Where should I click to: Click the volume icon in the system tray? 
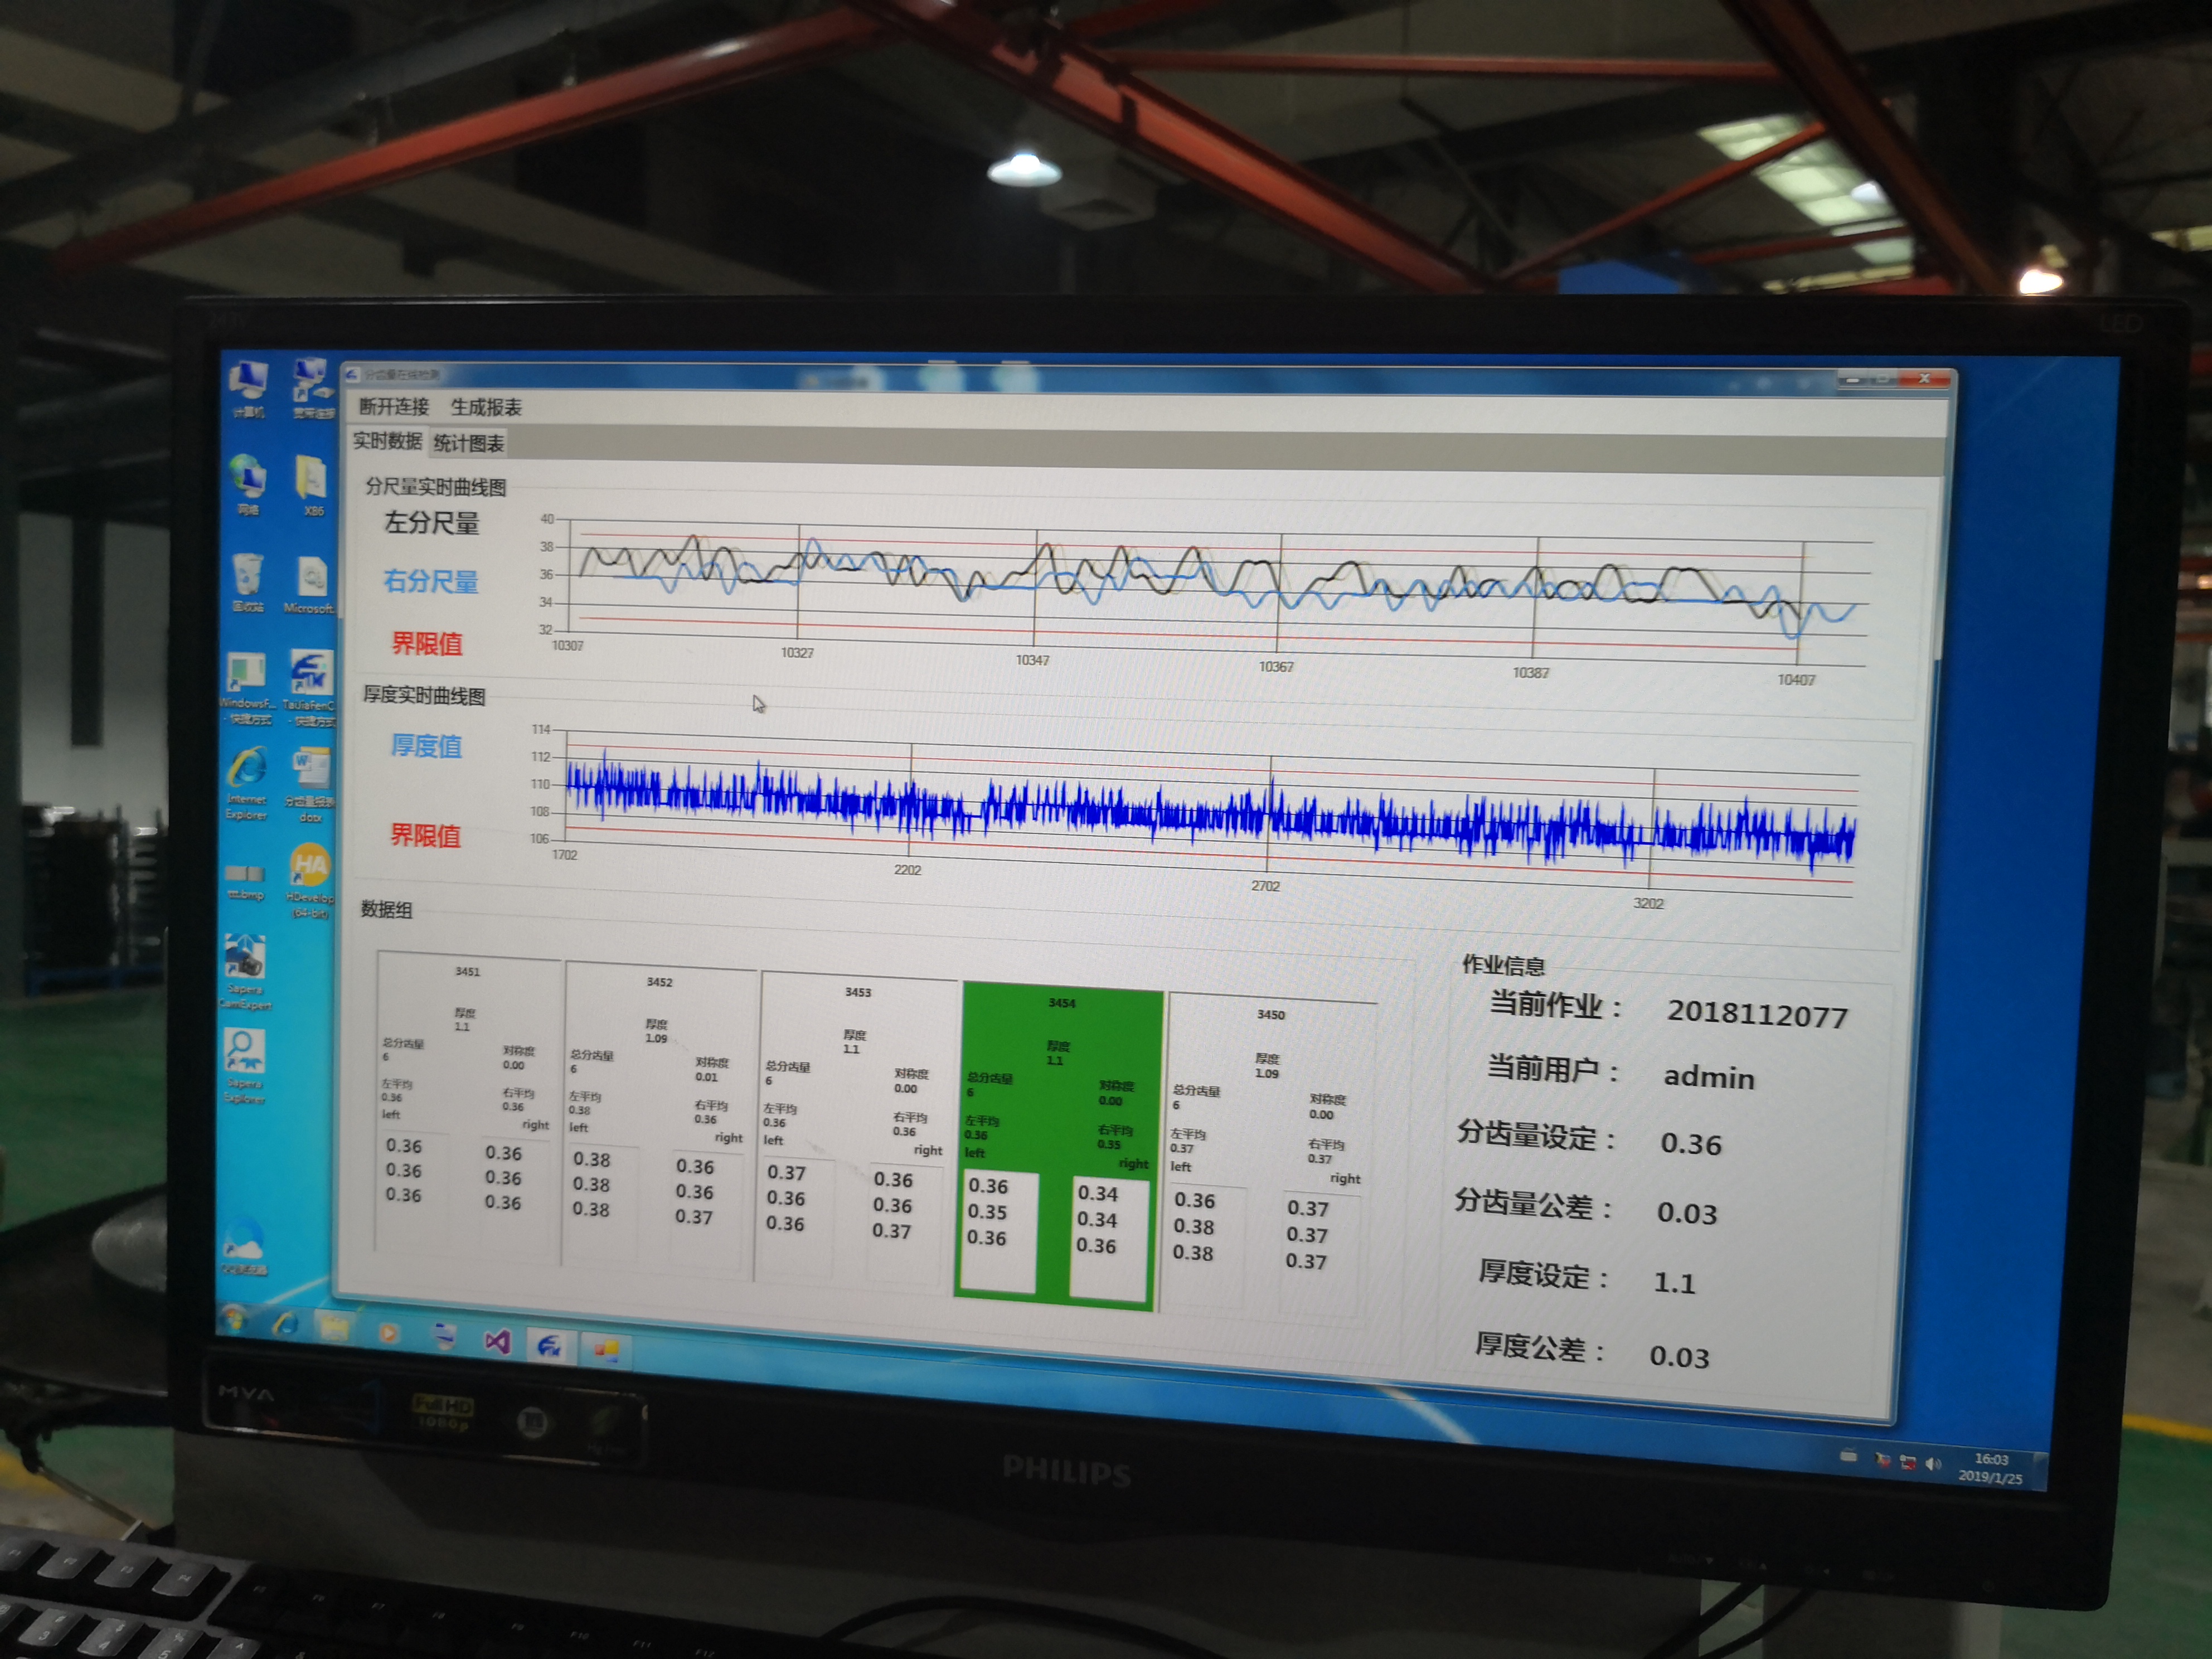tap(1934, 1464)
